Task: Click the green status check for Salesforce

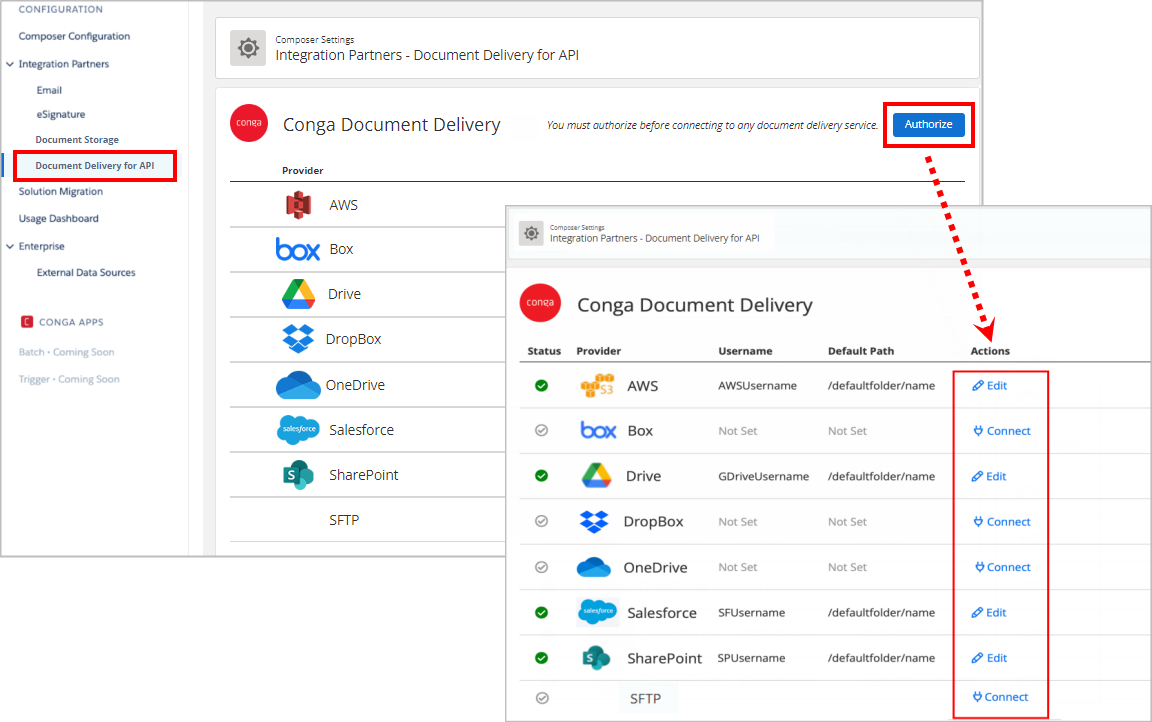Action: pyautogui.click(x=541, y=613)
